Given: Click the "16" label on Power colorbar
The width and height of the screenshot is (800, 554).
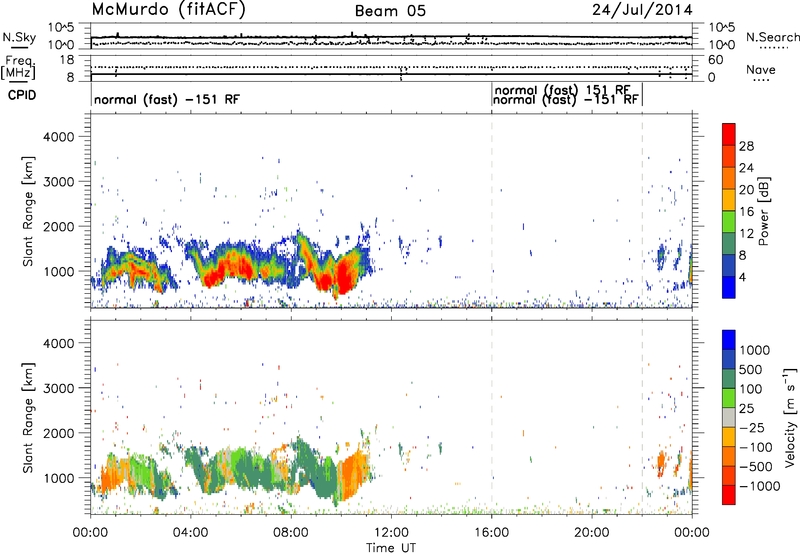Looking at the screenshot, I should point(746,212).
